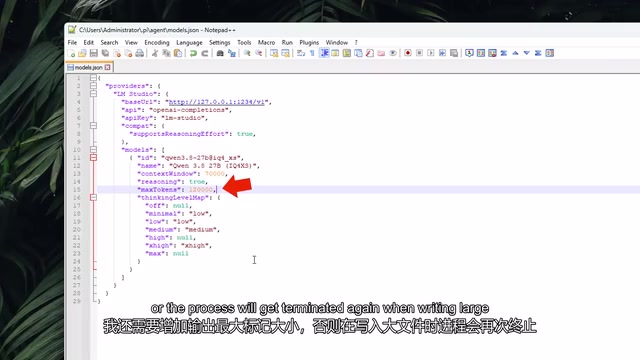
Task: Collapse the "compat" fold on line 7
Action: click(93, 126)
